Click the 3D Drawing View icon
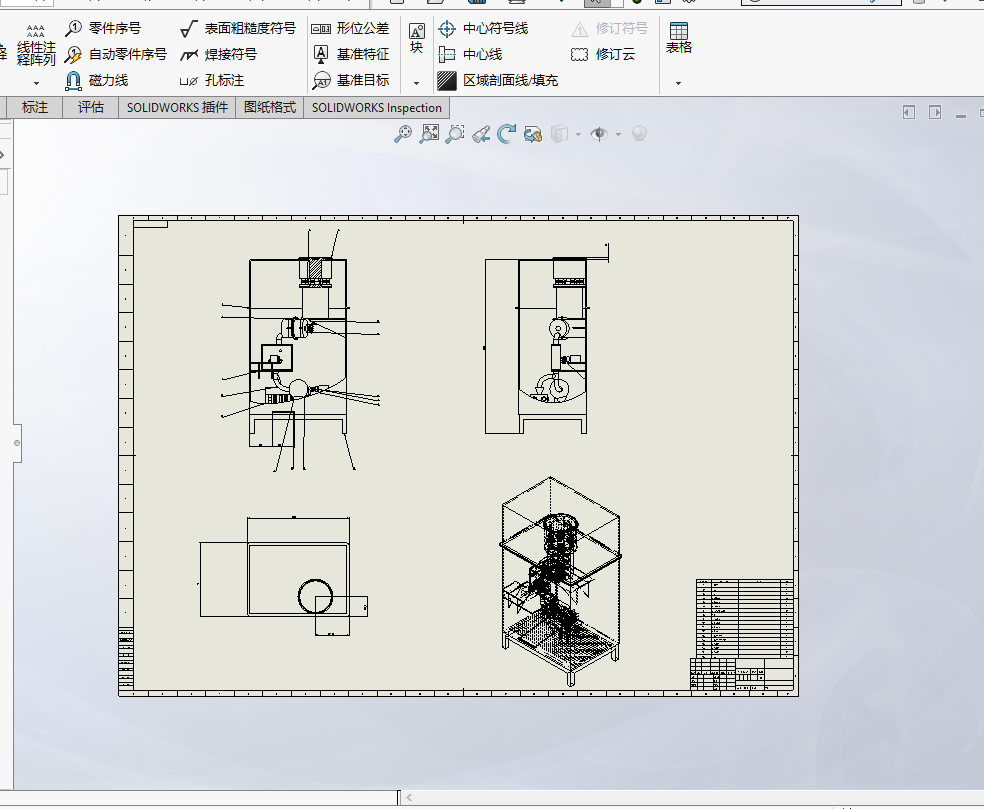Viewport: 984px width, 809px height. click(533, 134)
